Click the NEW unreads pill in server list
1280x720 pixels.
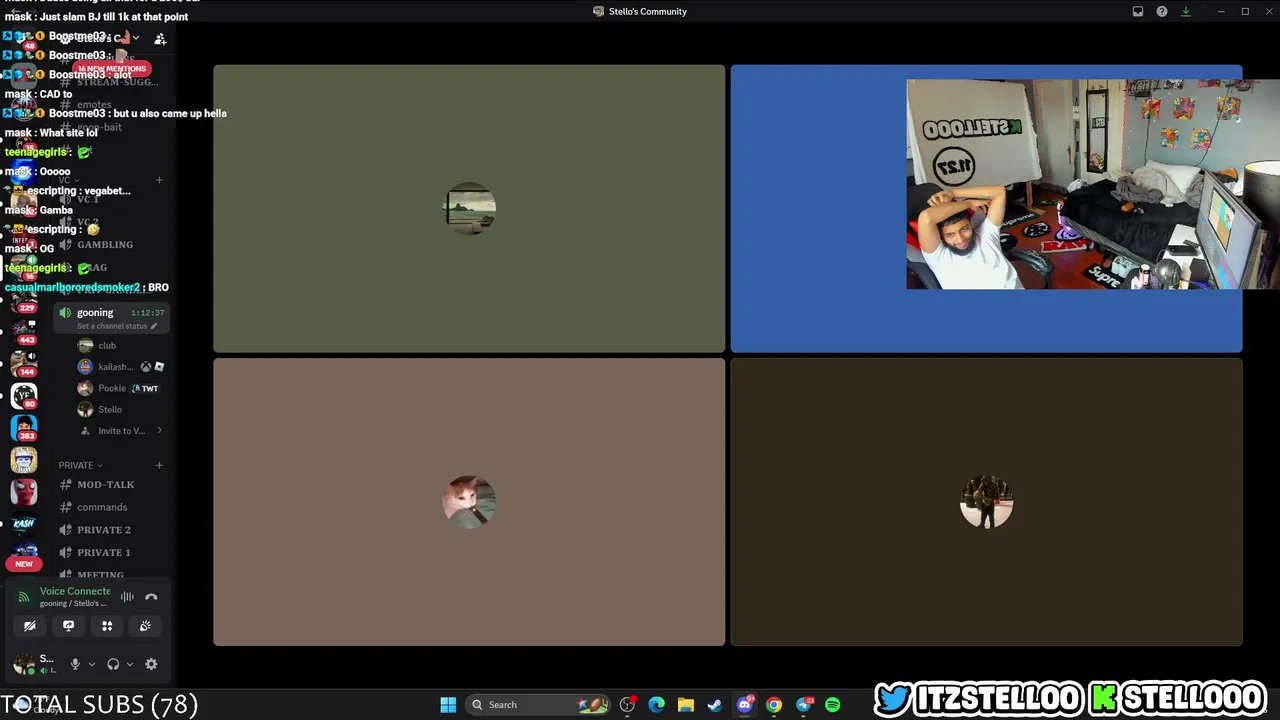pos(24,564)
